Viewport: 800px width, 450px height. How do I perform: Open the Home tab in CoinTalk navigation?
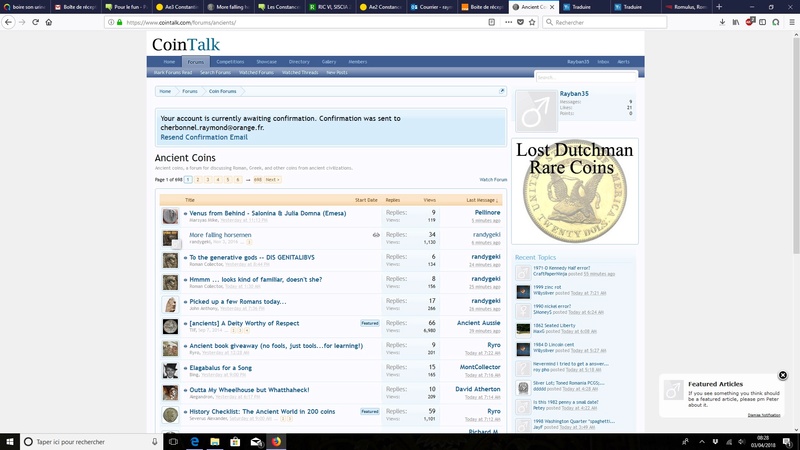click(169, 62)
